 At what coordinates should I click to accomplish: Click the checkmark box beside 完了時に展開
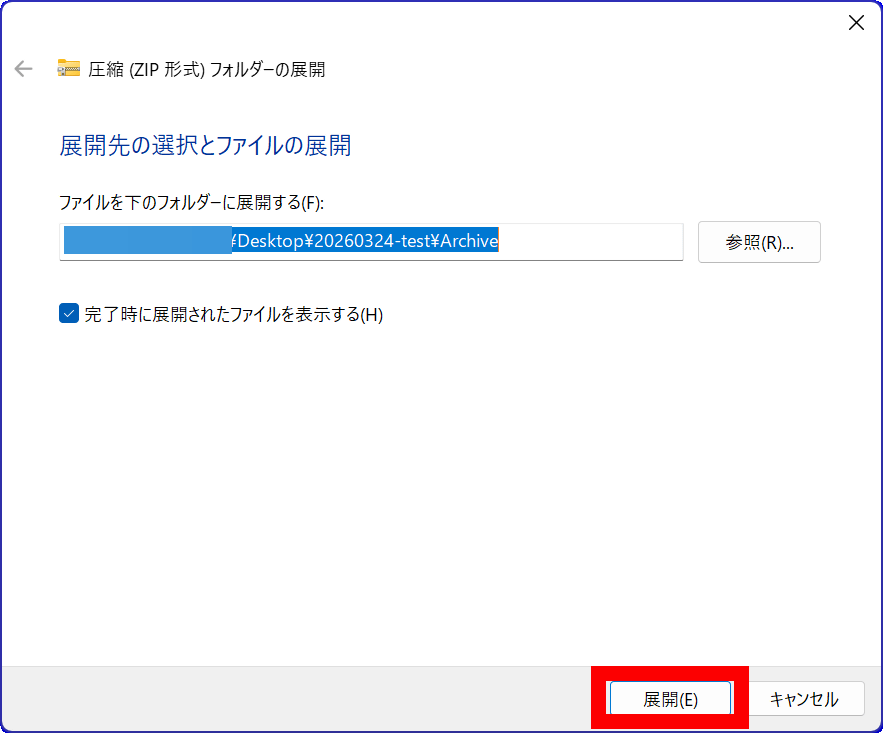(x=69, y=314)
